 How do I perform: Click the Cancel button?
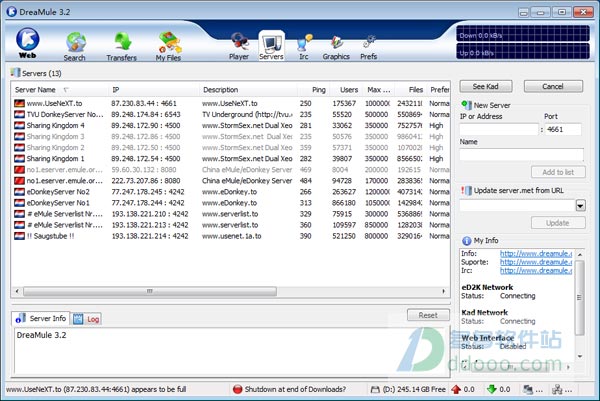click(553, 86)
